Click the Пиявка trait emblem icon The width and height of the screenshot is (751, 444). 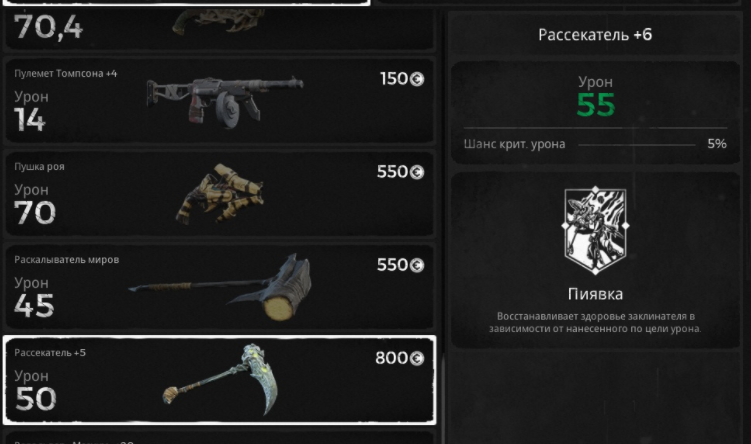[595, 230]
